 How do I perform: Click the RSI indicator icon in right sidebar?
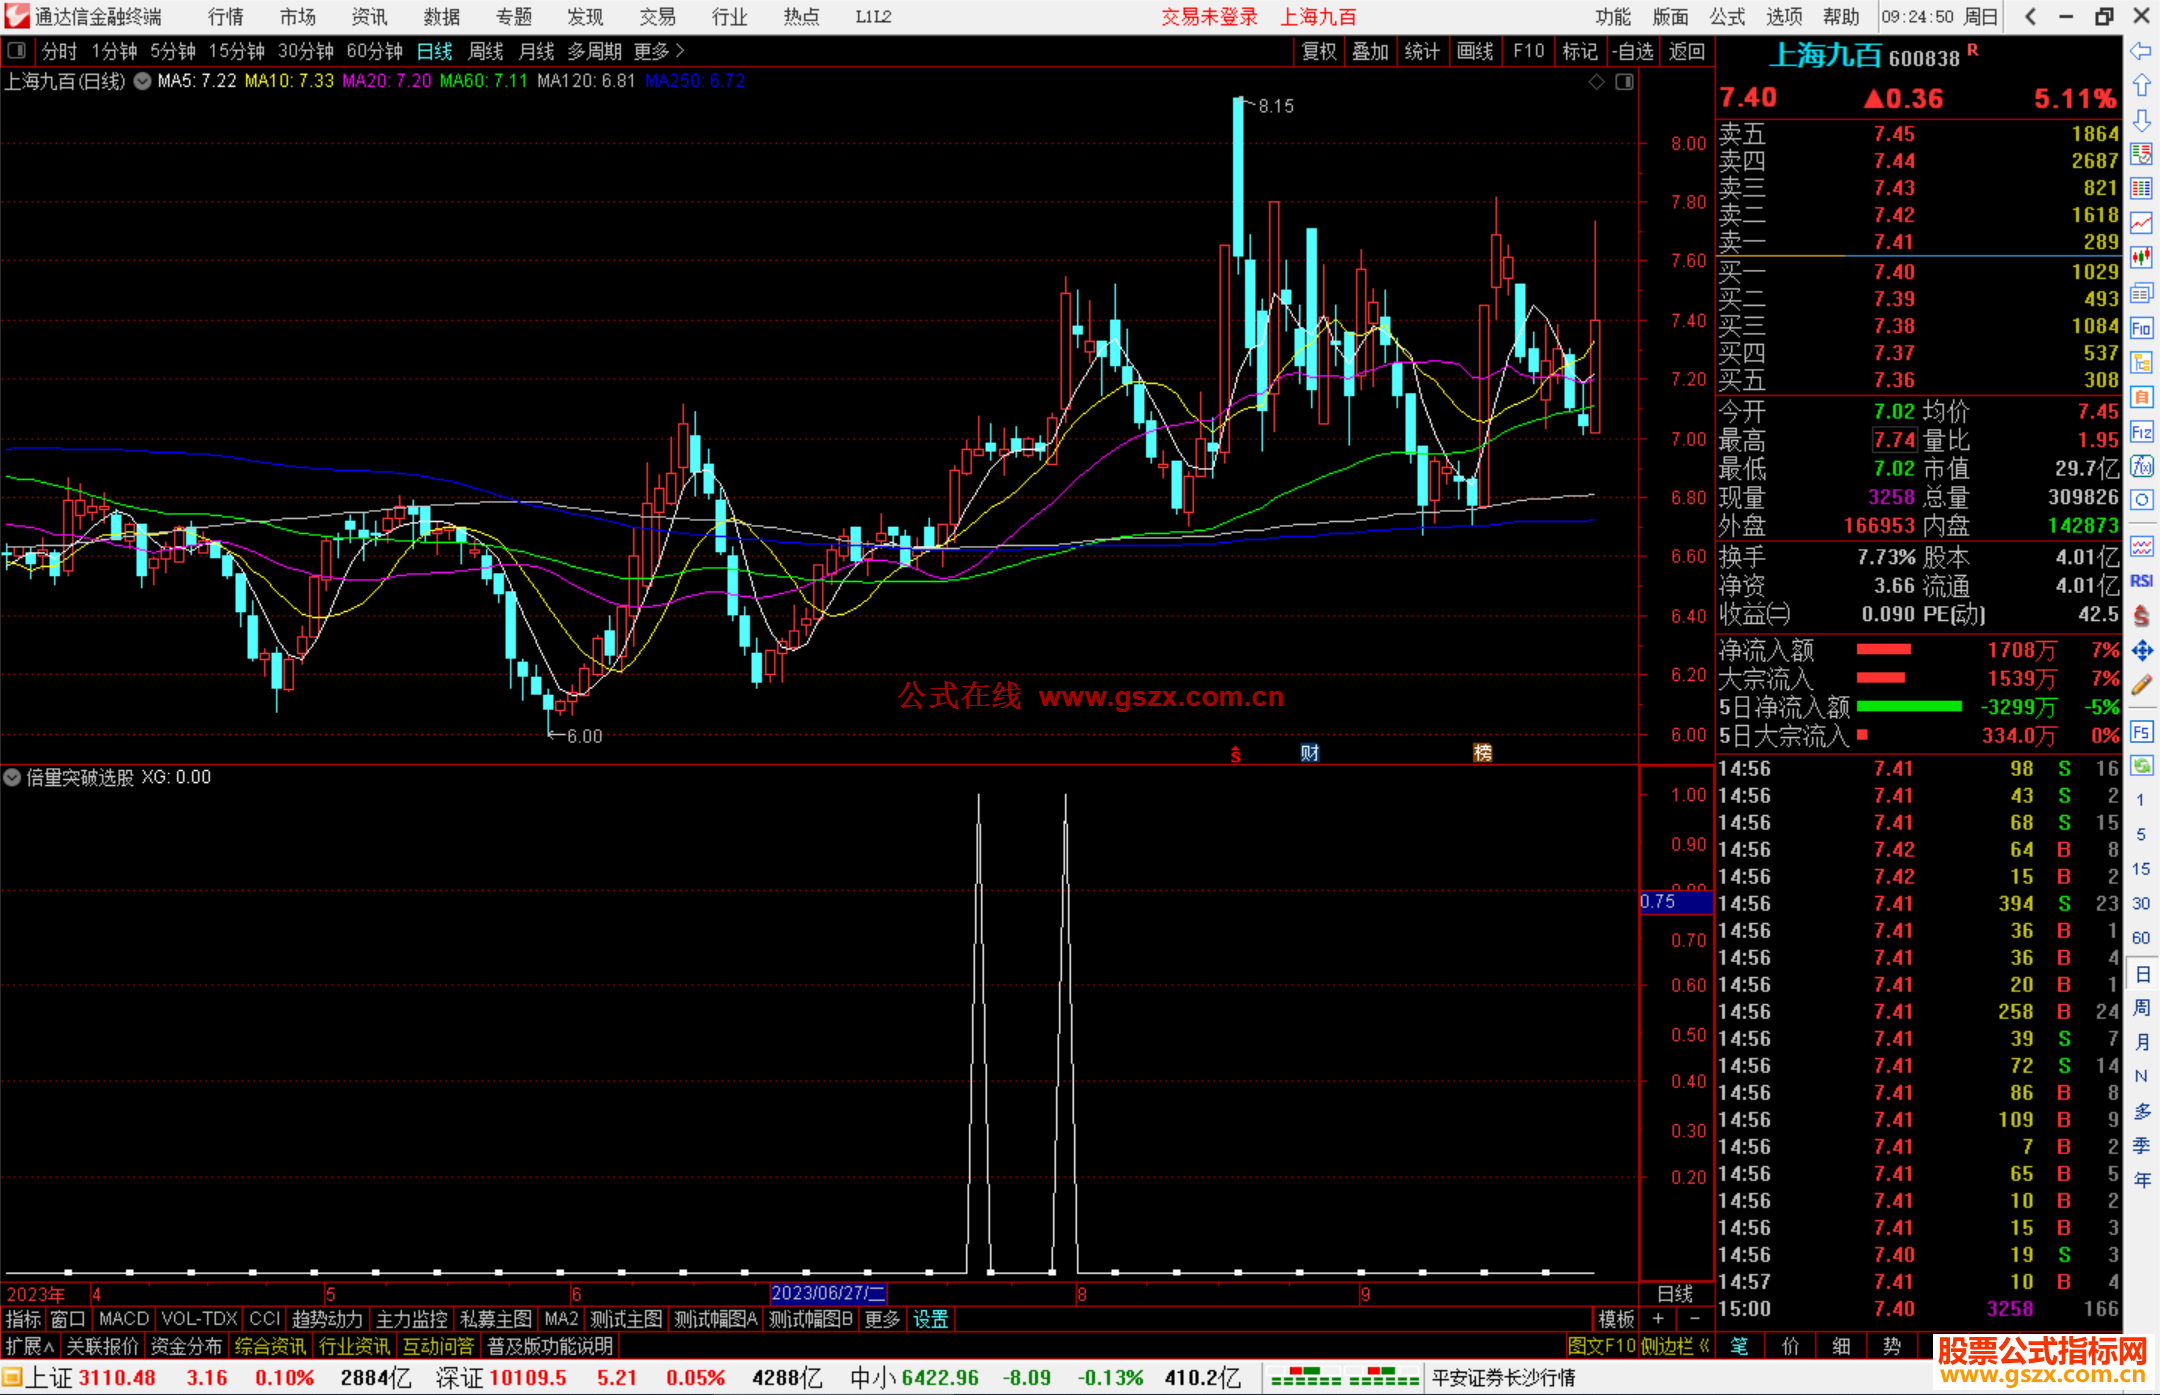[2141, 581]
